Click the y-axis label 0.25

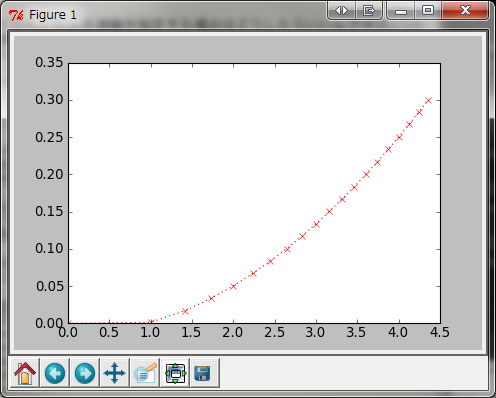coord(49,137)
